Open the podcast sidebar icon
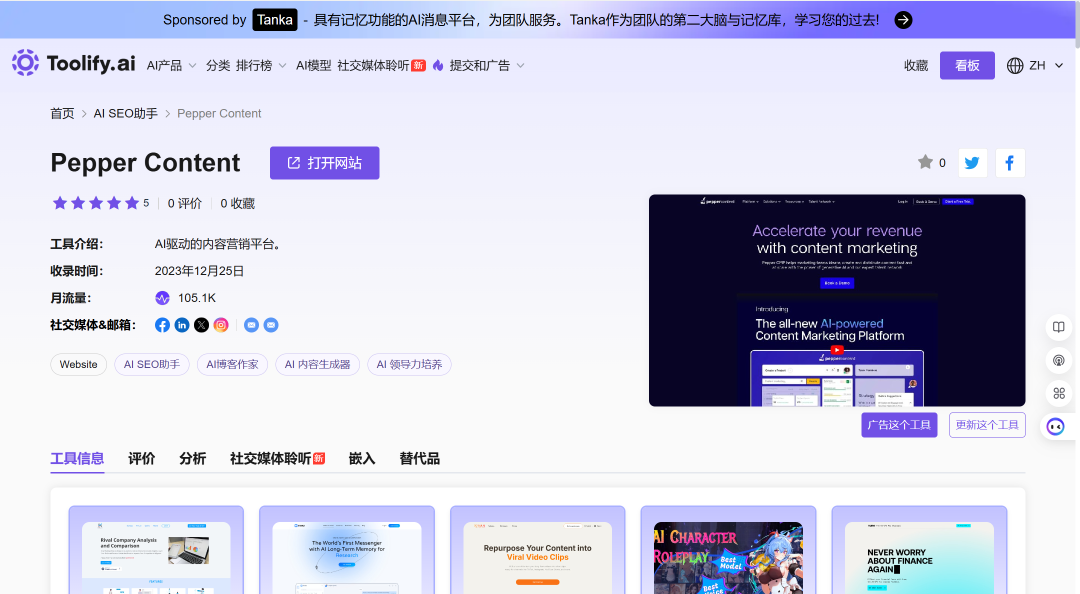The width and height of the screenshot is (1080, 594). tap(1059, 360)
